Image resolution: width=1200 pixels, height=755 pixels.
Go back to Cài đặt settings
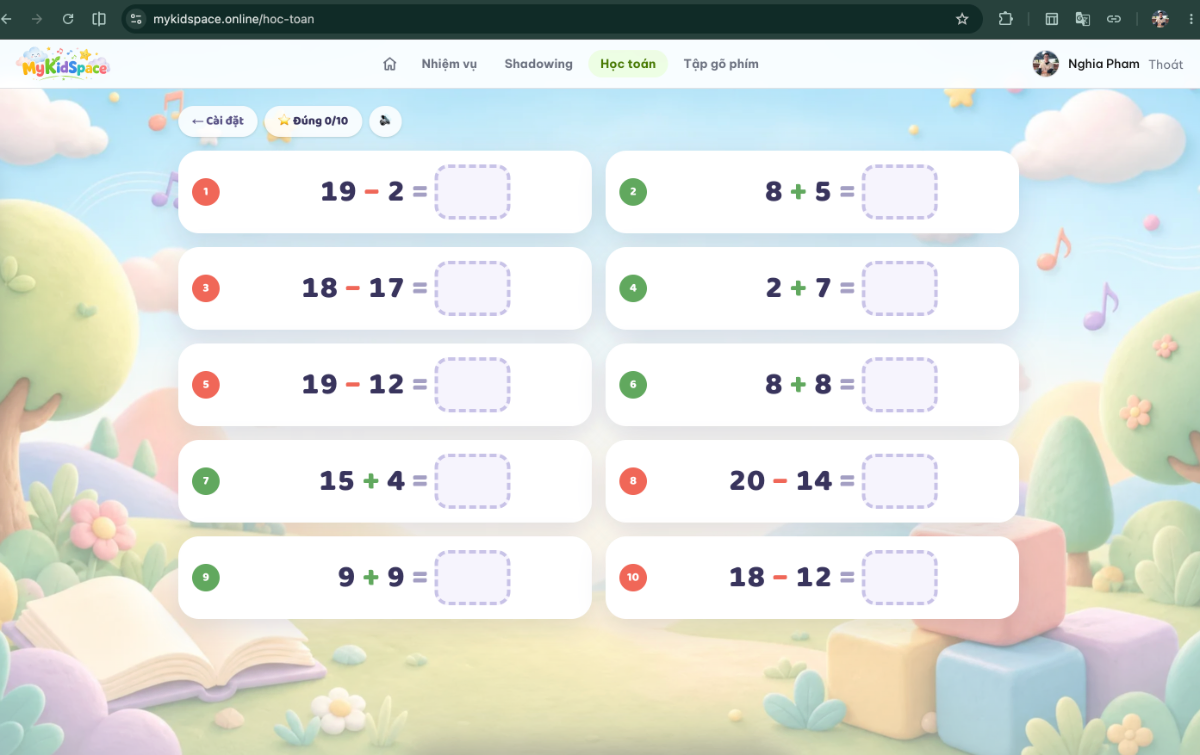point(218,121)
